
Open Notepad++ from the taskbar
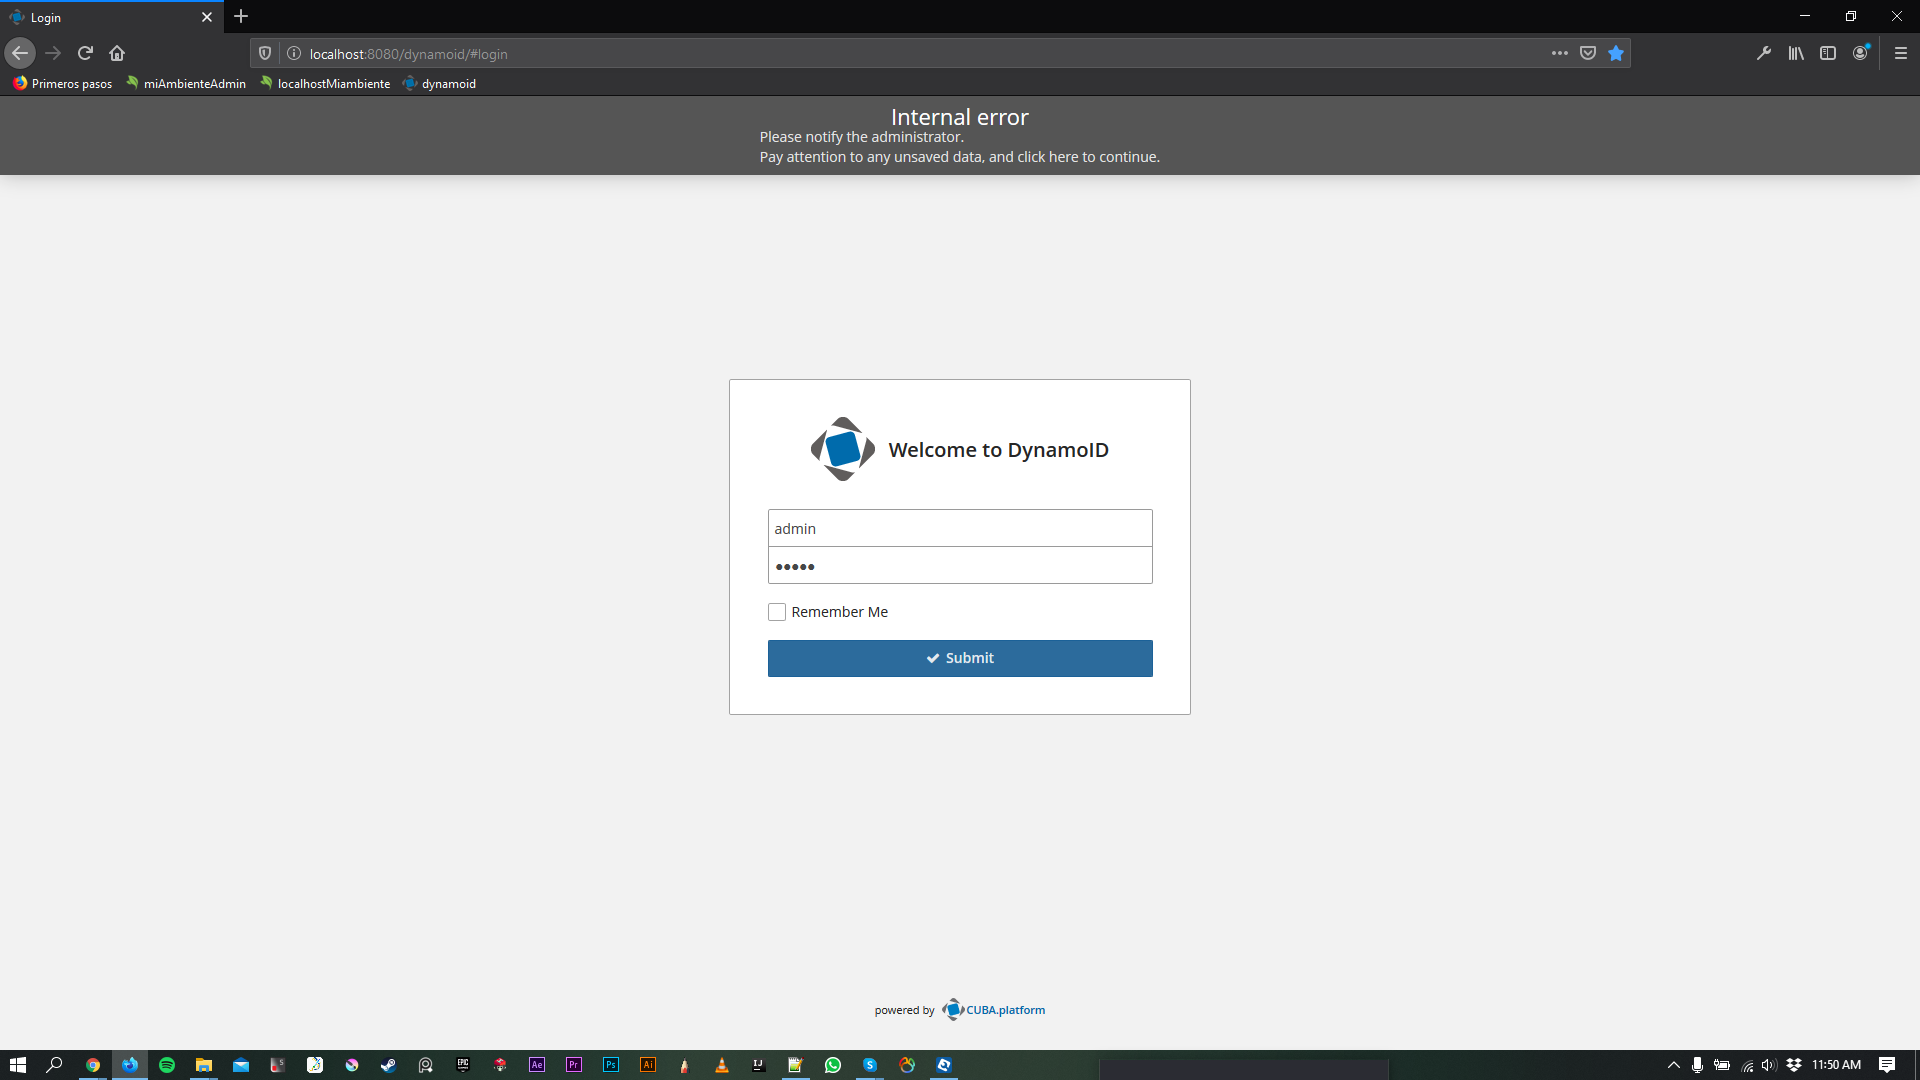click(x=796, y=1065)
